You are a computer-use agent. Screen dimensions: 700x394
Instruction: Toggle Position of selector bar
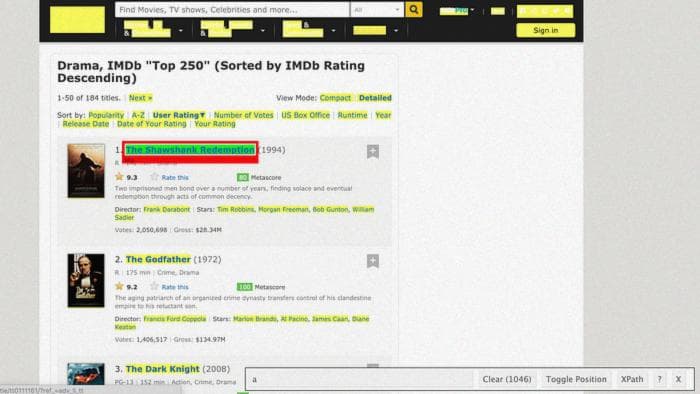(x=576, y=379)
